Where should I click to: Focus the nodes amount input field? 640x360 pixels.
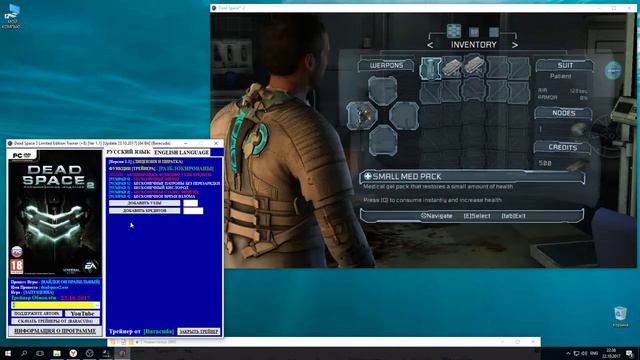(x=190, y=203)
